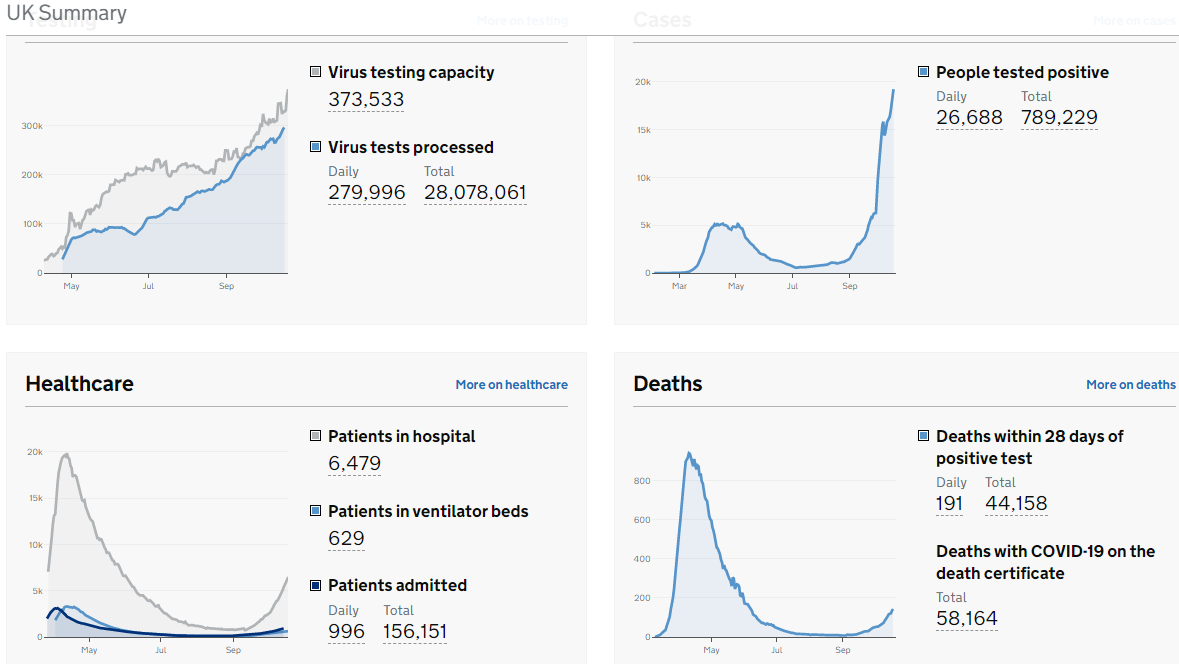The image size is (1179, 664).
Task: Click total patients admitted value 156,151
Action: tap(415, 631)
